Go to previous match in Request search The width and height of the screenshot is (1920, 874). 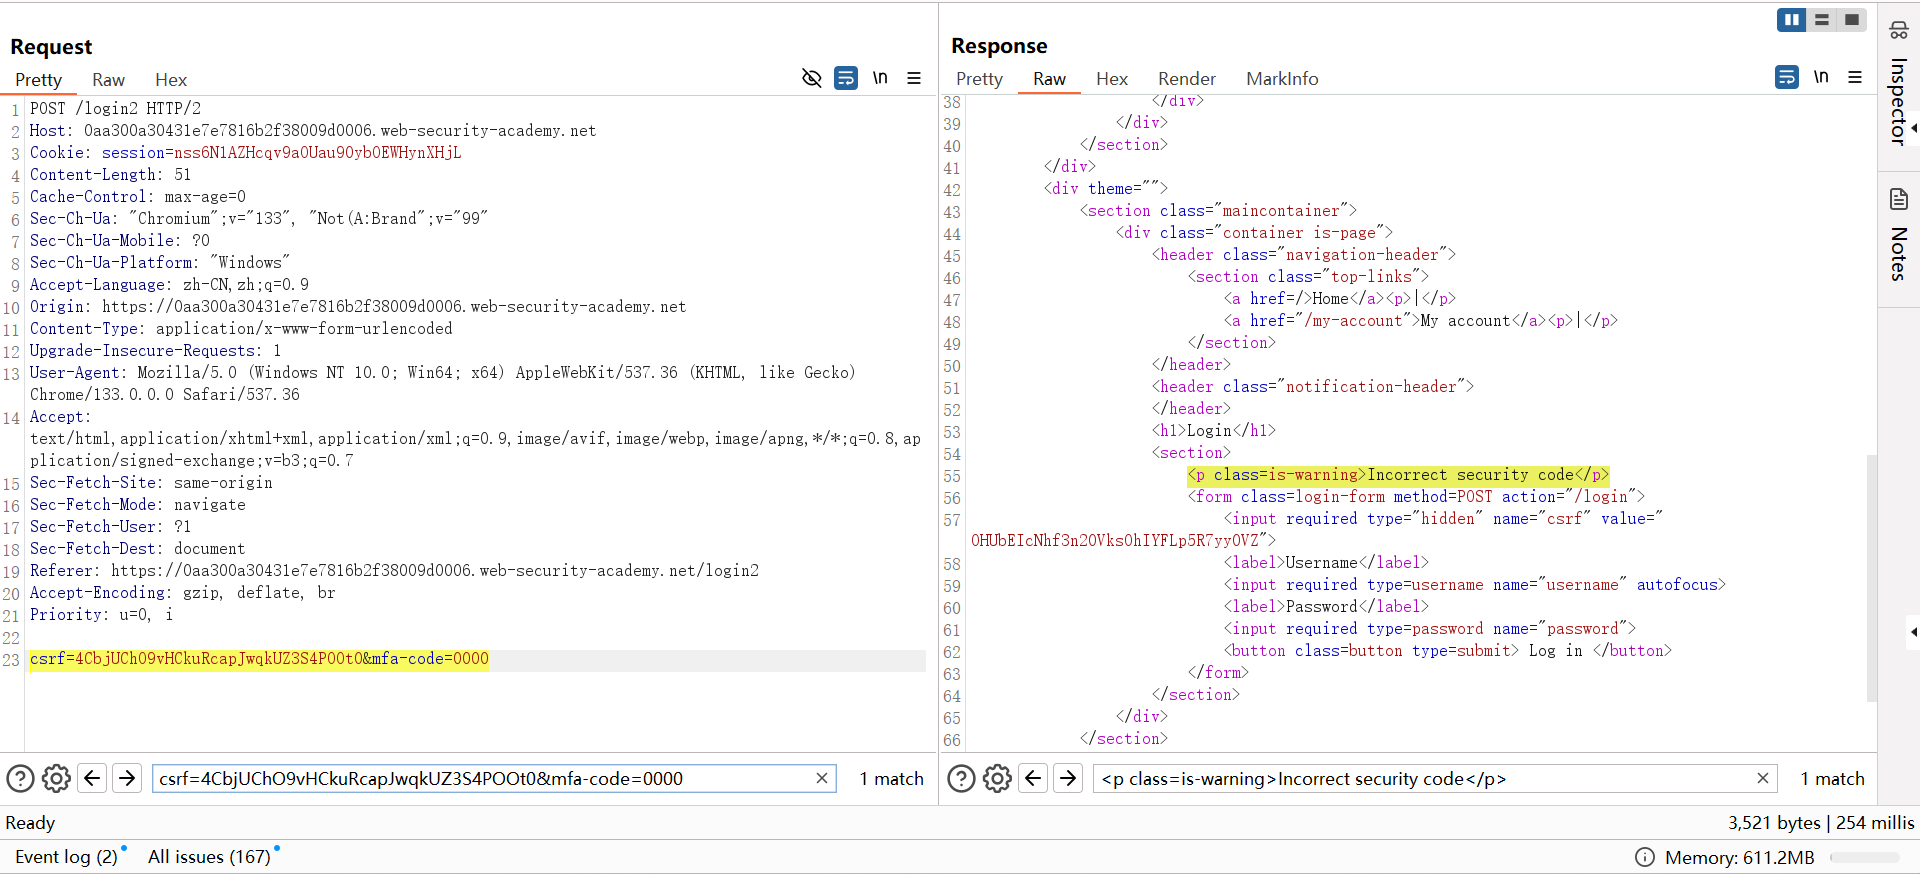click(92, 778)
